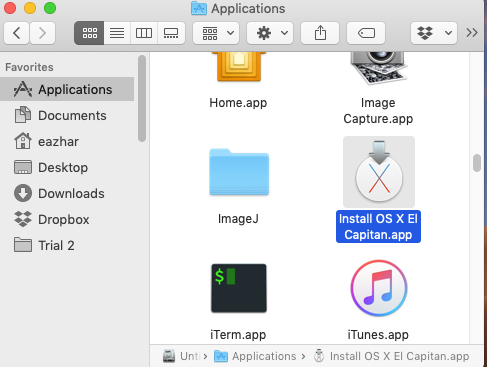This screenshot has height=367, width=487.
Task: Open the eazhar home folder in sidebar
Action: pos(67,141)
